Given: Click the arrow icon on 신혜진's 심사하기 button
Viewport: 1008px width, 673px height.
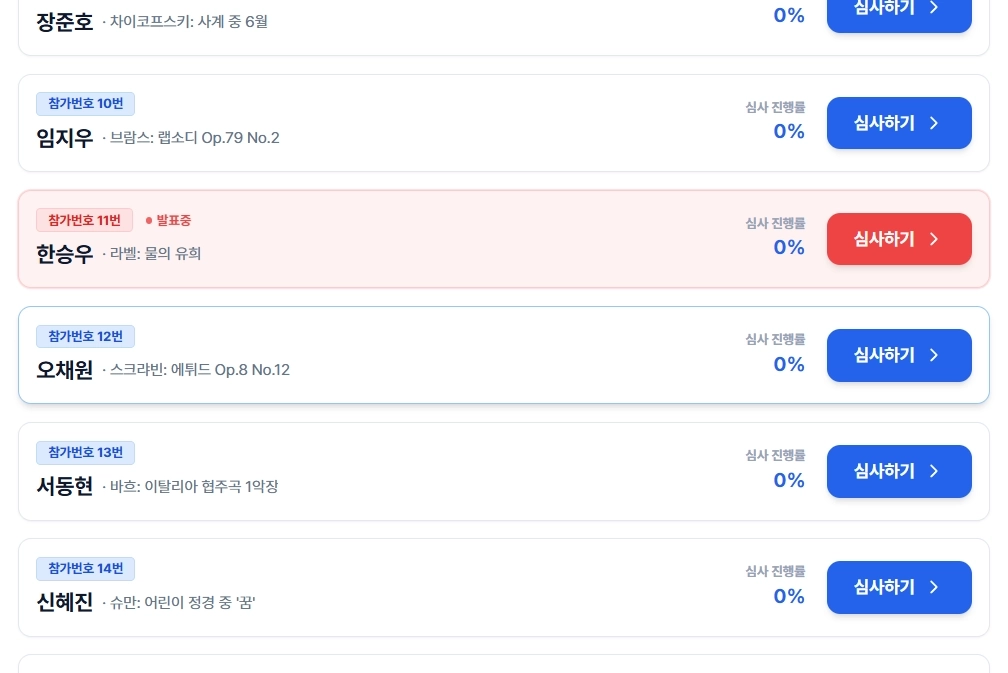Looking at the screenshot, I should tap(933, 587).
